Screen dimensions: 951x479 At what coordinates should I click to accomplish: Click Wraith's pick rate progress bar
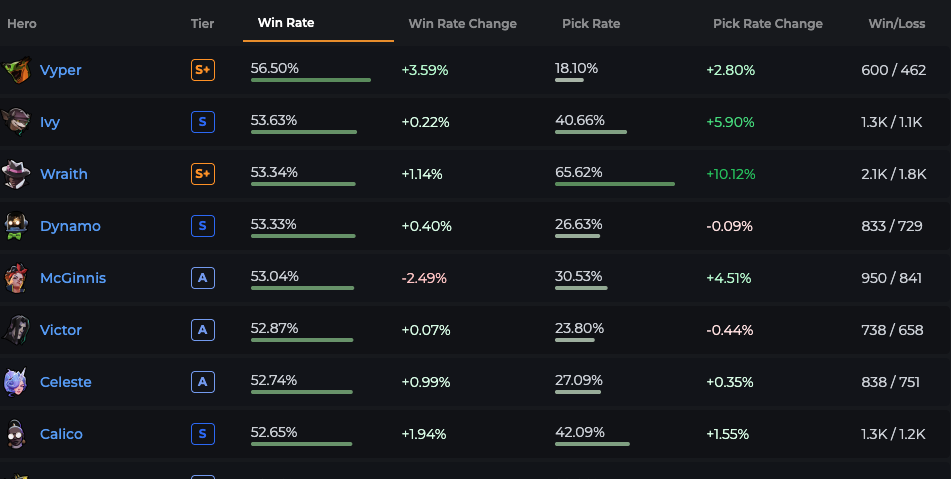[614, 184]
